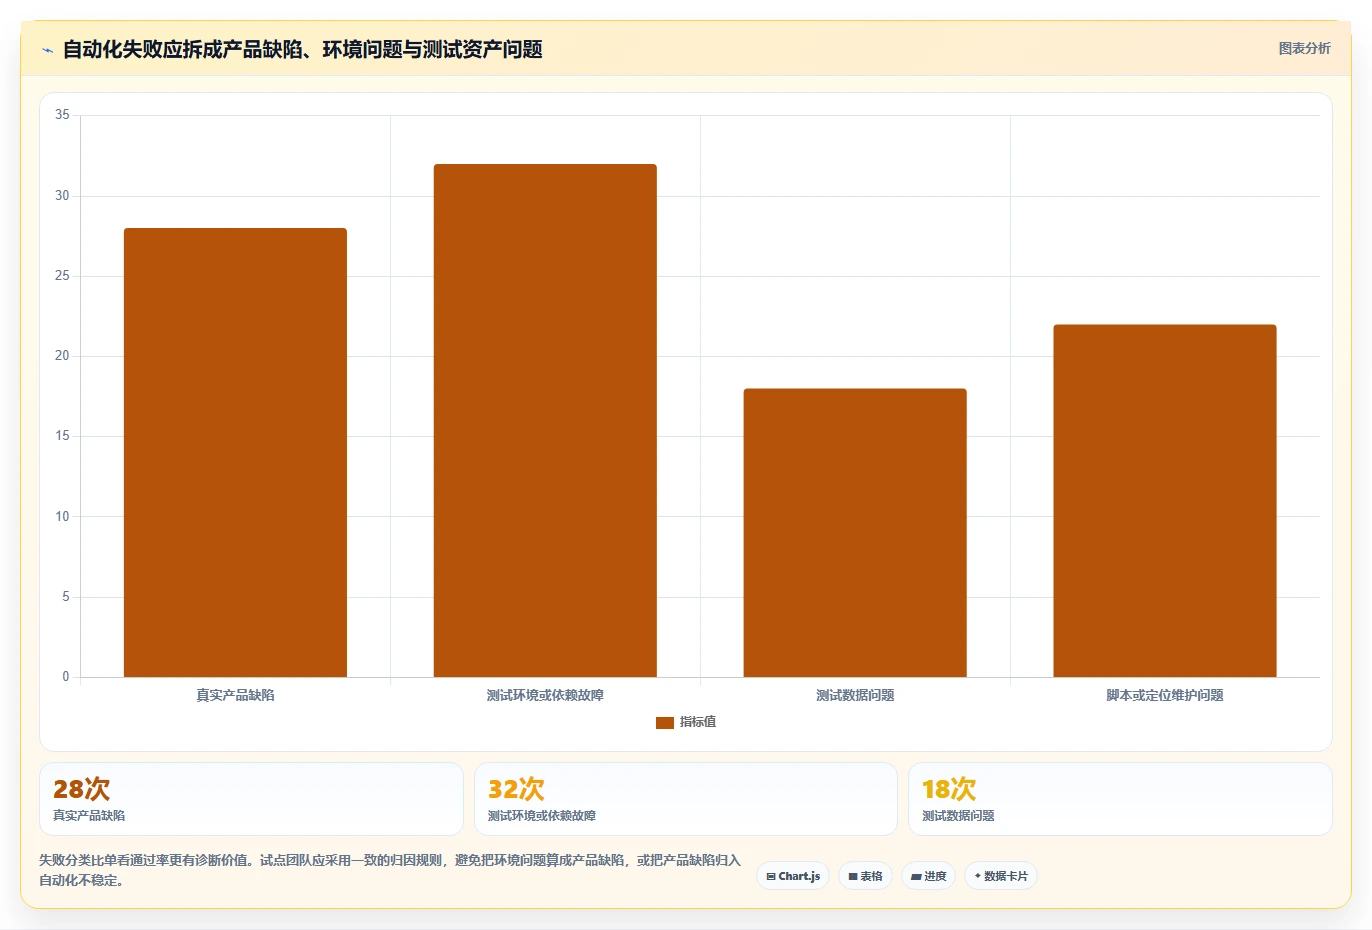Click the y-axis value 10
The image size is (1372, 930).
coord(62,517)
